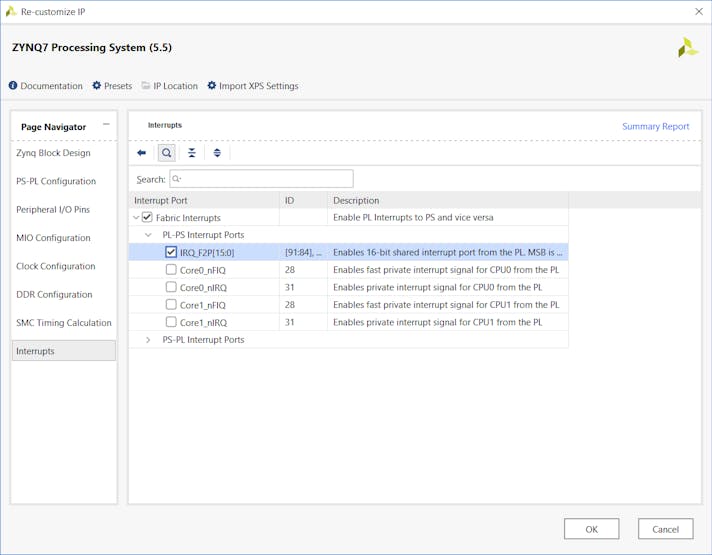
Task: Open the DDR Configuration page
Action: tap(54, 294)
